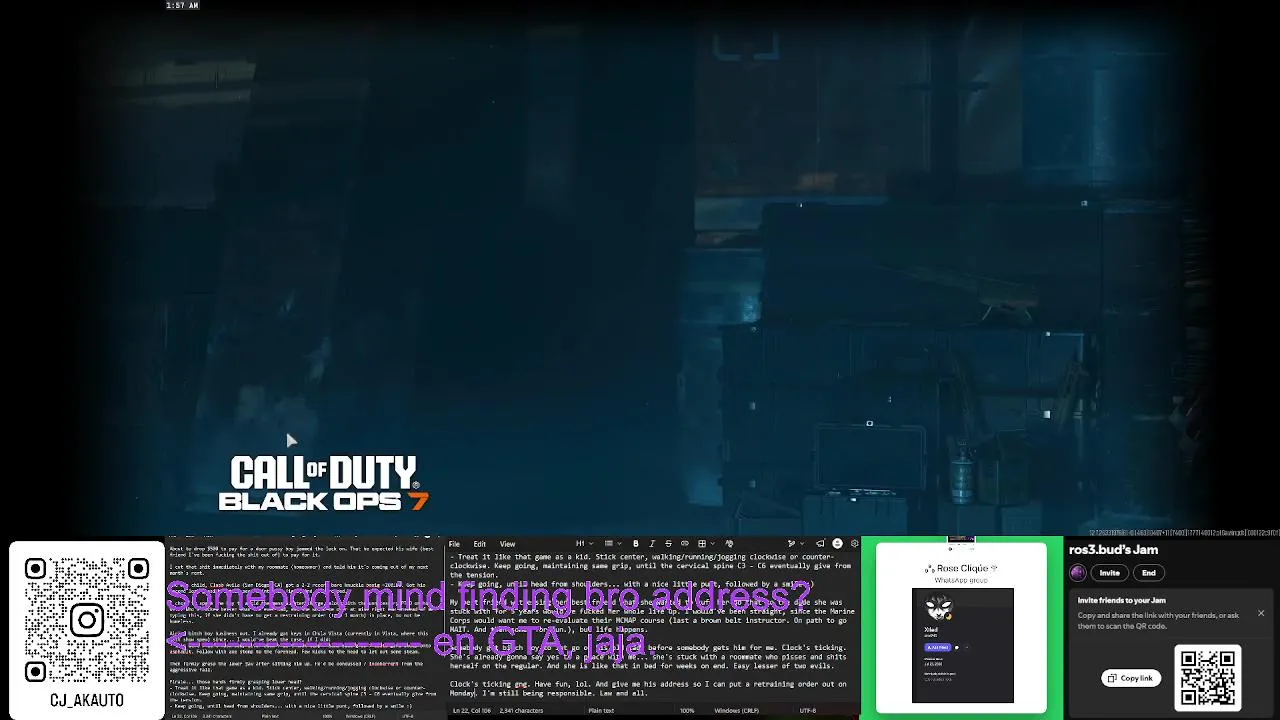Screen dimensions: 1280x720
Task: Open the H1 heading style dropdown
Action: pyautogui.click(x=585, y=544)
